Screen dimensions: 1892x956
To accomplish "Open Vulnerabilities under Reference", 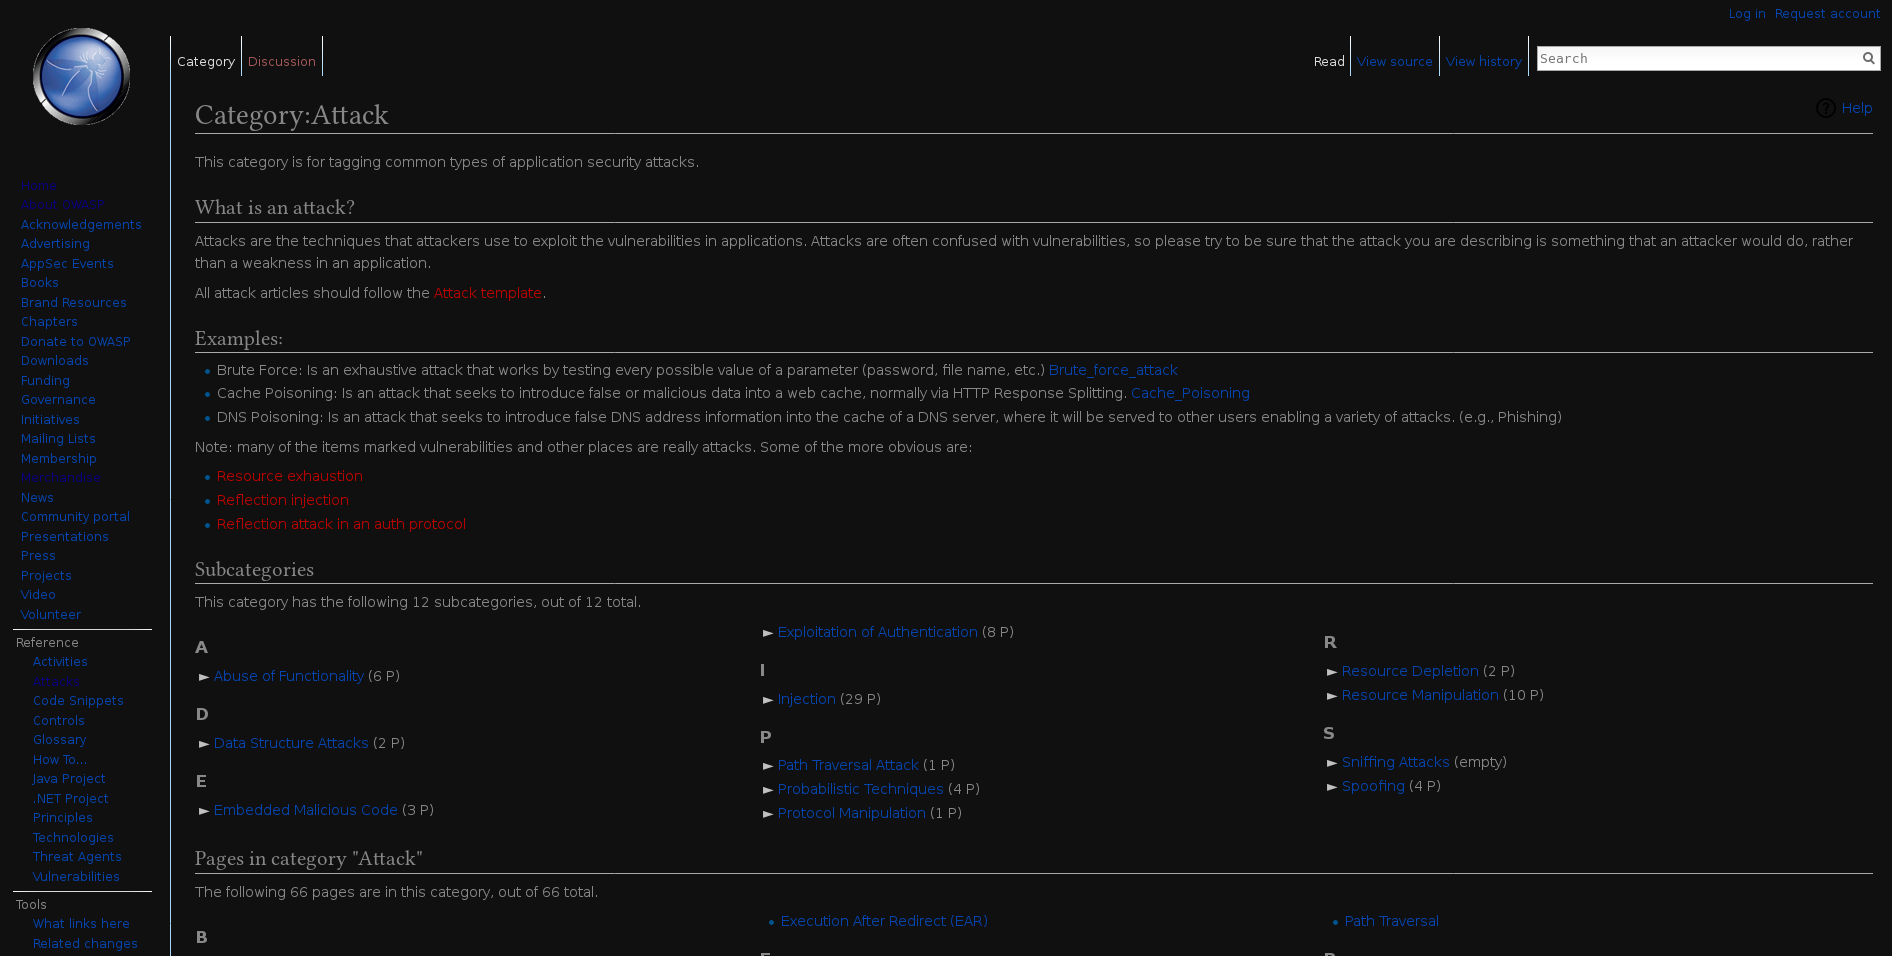I will (76, 877).
